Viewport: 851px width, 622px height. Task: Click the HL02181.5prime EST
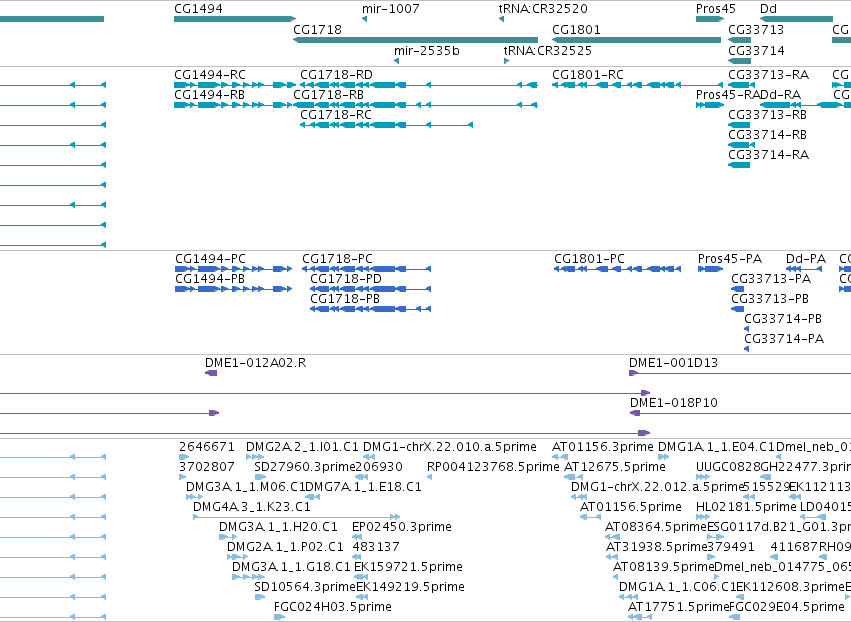click(703, 517)
